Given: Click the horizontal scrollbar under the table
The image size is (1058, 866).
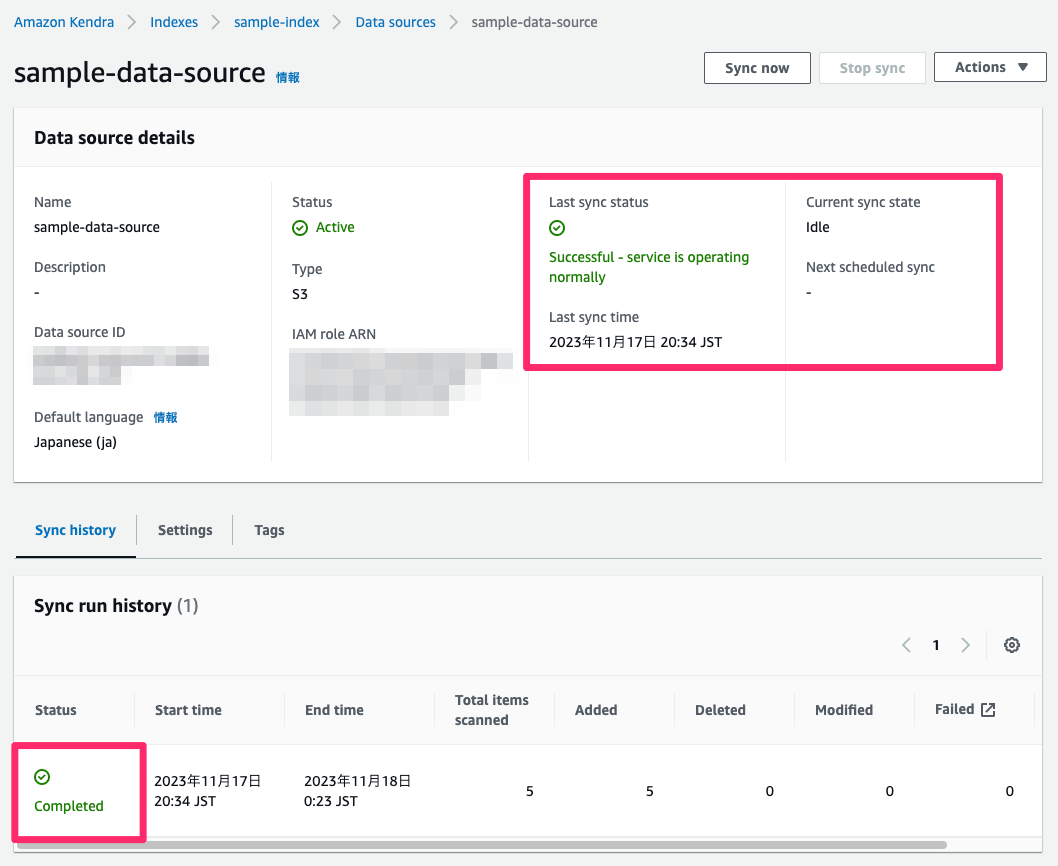Looking at the screenshot, I should (x=482, y=844).
